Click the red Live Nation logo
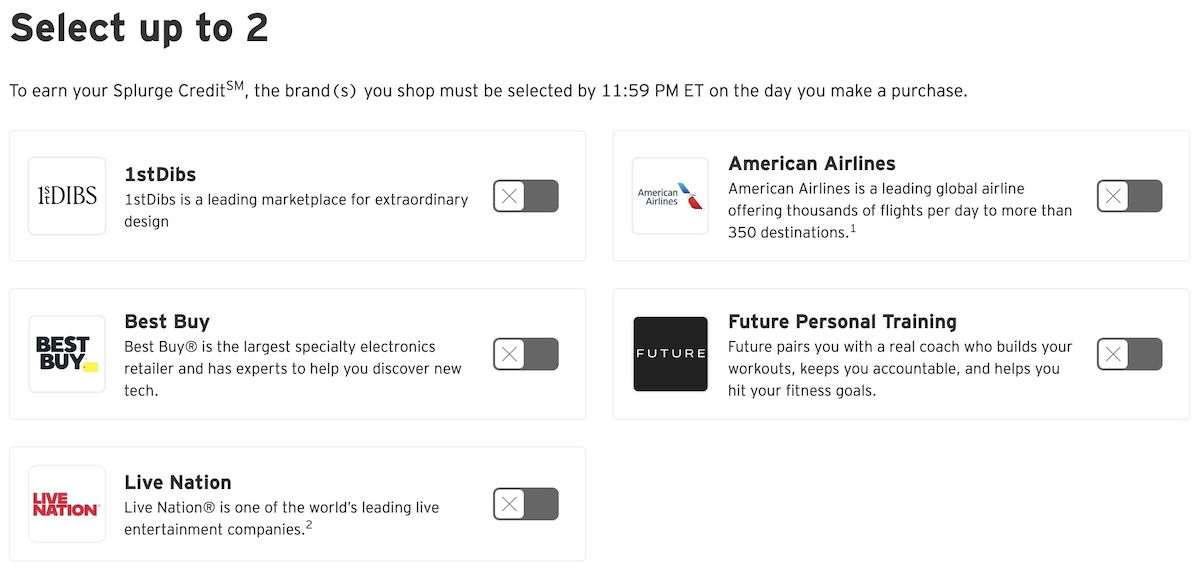The height and width of the screenshot is (572, 1200). pyautogui.click(x=67, y=504)
